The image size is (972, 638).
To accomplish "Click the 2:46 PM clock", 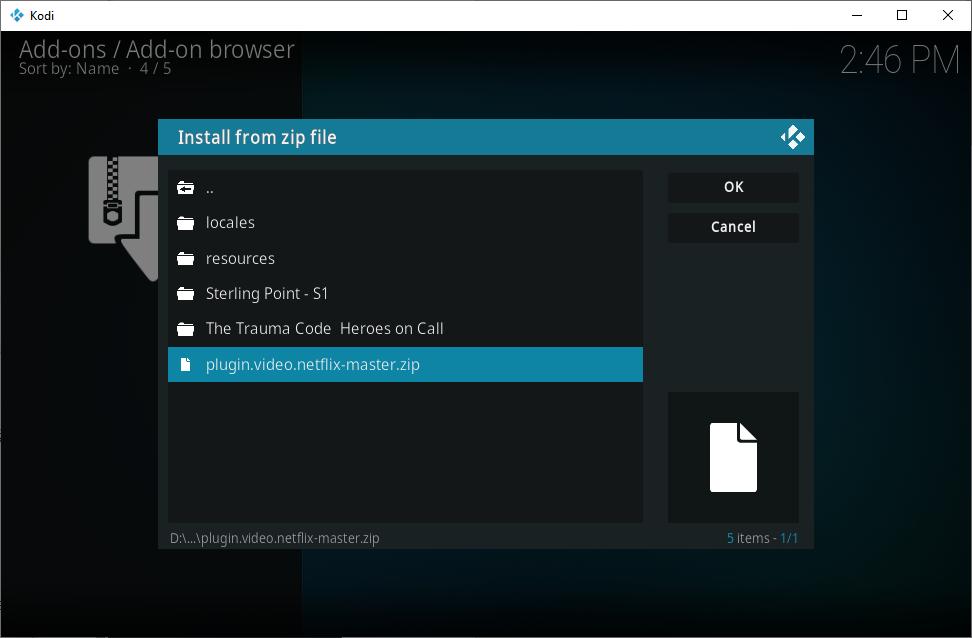I will click(899, 60).
